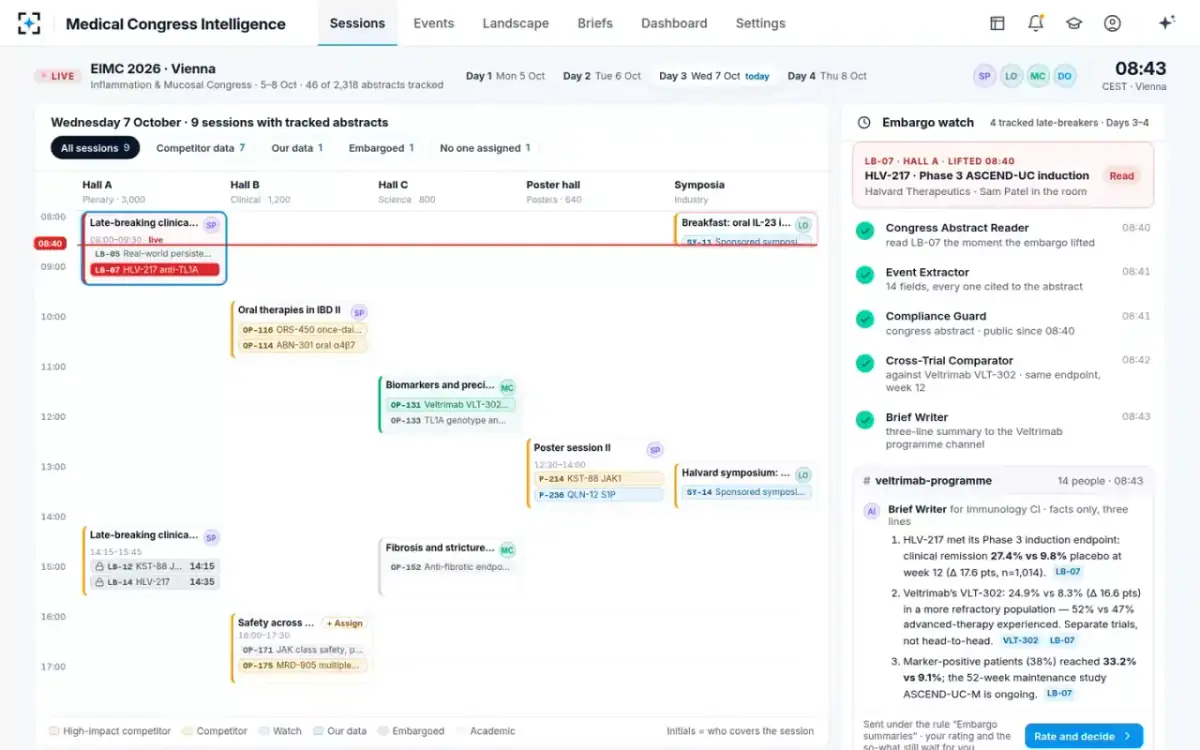This screenshot has width=1200, height=750.
Task: Toggle the Competitor data filter
Action: coord(201,148)
